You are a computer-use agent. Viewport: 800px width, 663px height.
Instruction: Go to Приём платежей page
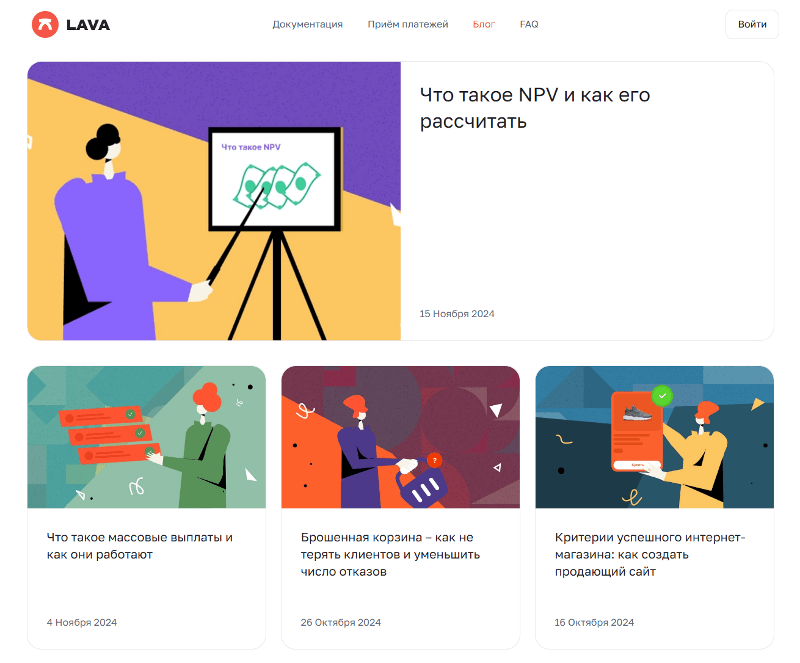point(408,24)
